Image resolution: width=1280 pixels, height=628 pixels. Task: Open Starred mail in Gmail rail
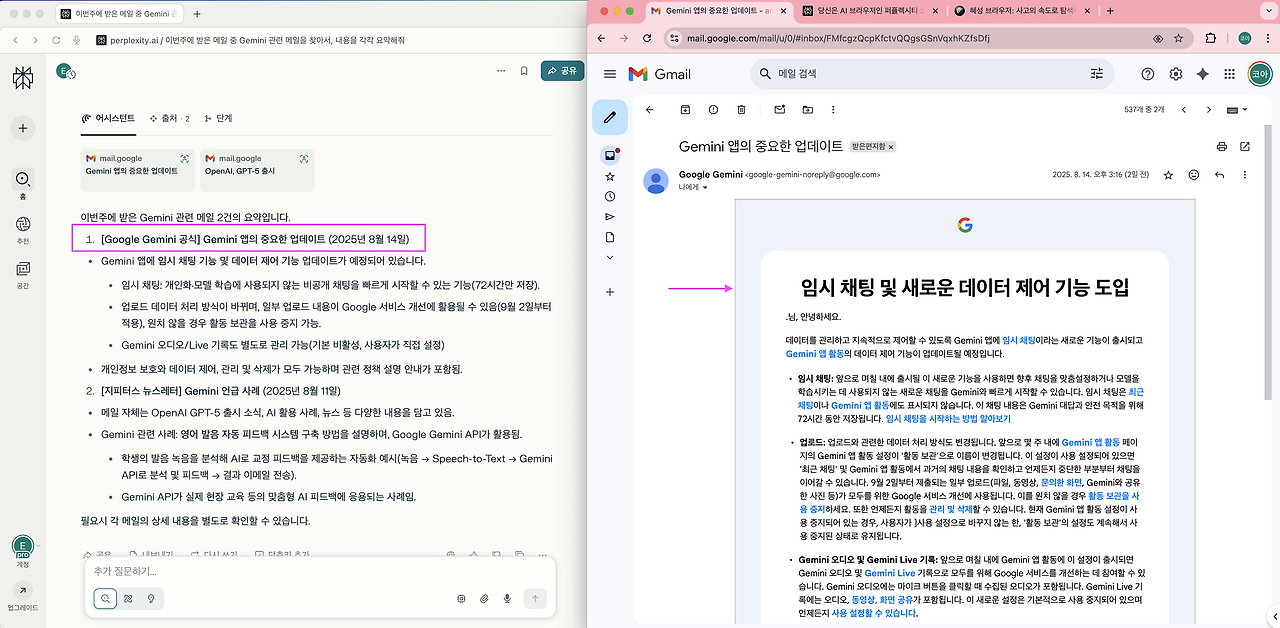click(x=610, y=176)
